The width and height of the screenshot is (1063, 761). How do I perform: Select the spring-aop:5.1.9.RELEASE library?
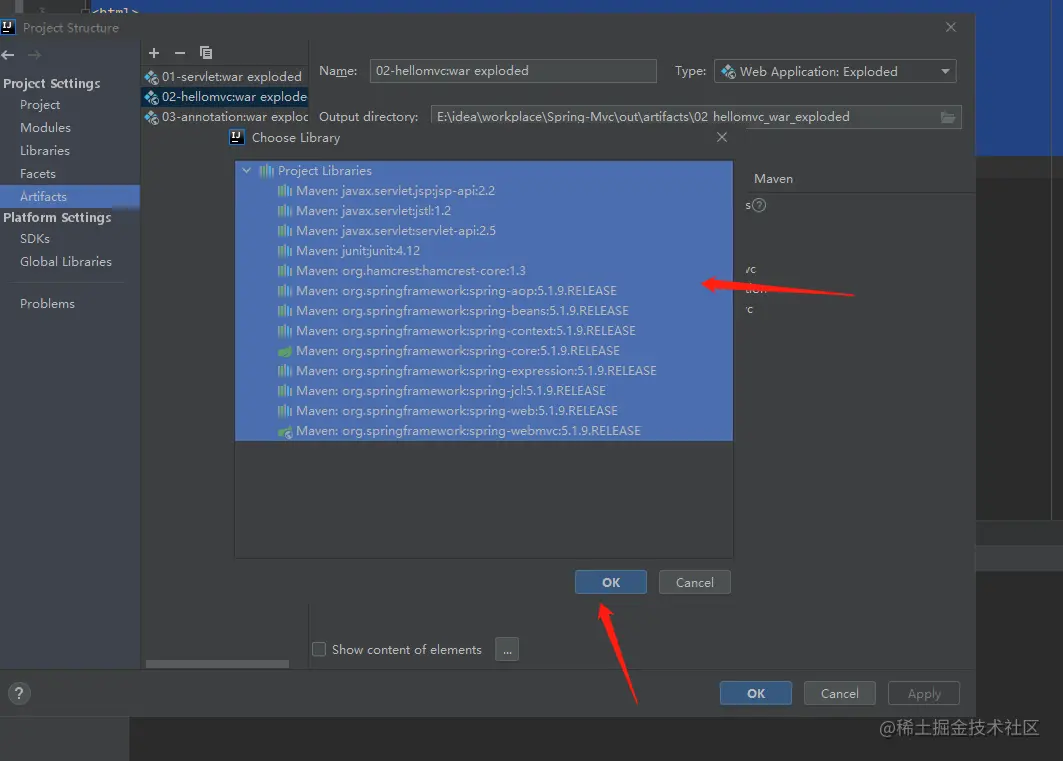(484, 291)
